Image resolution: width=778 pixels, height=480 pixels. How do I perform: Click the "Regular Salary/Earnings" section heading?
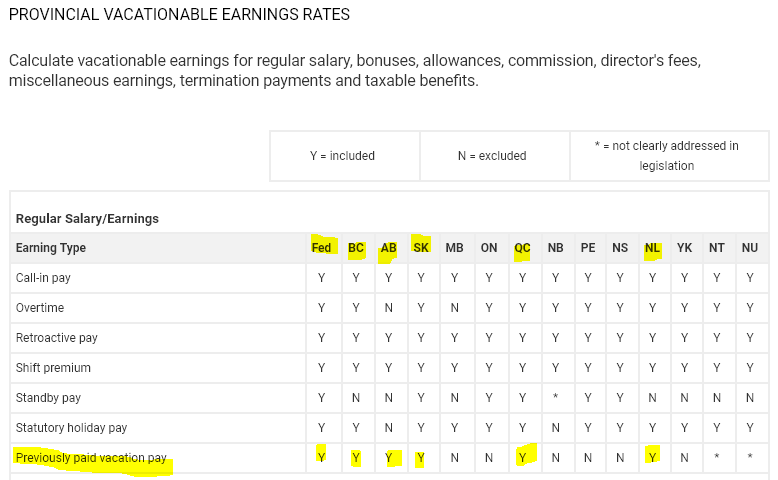click(x=87, y=218)
